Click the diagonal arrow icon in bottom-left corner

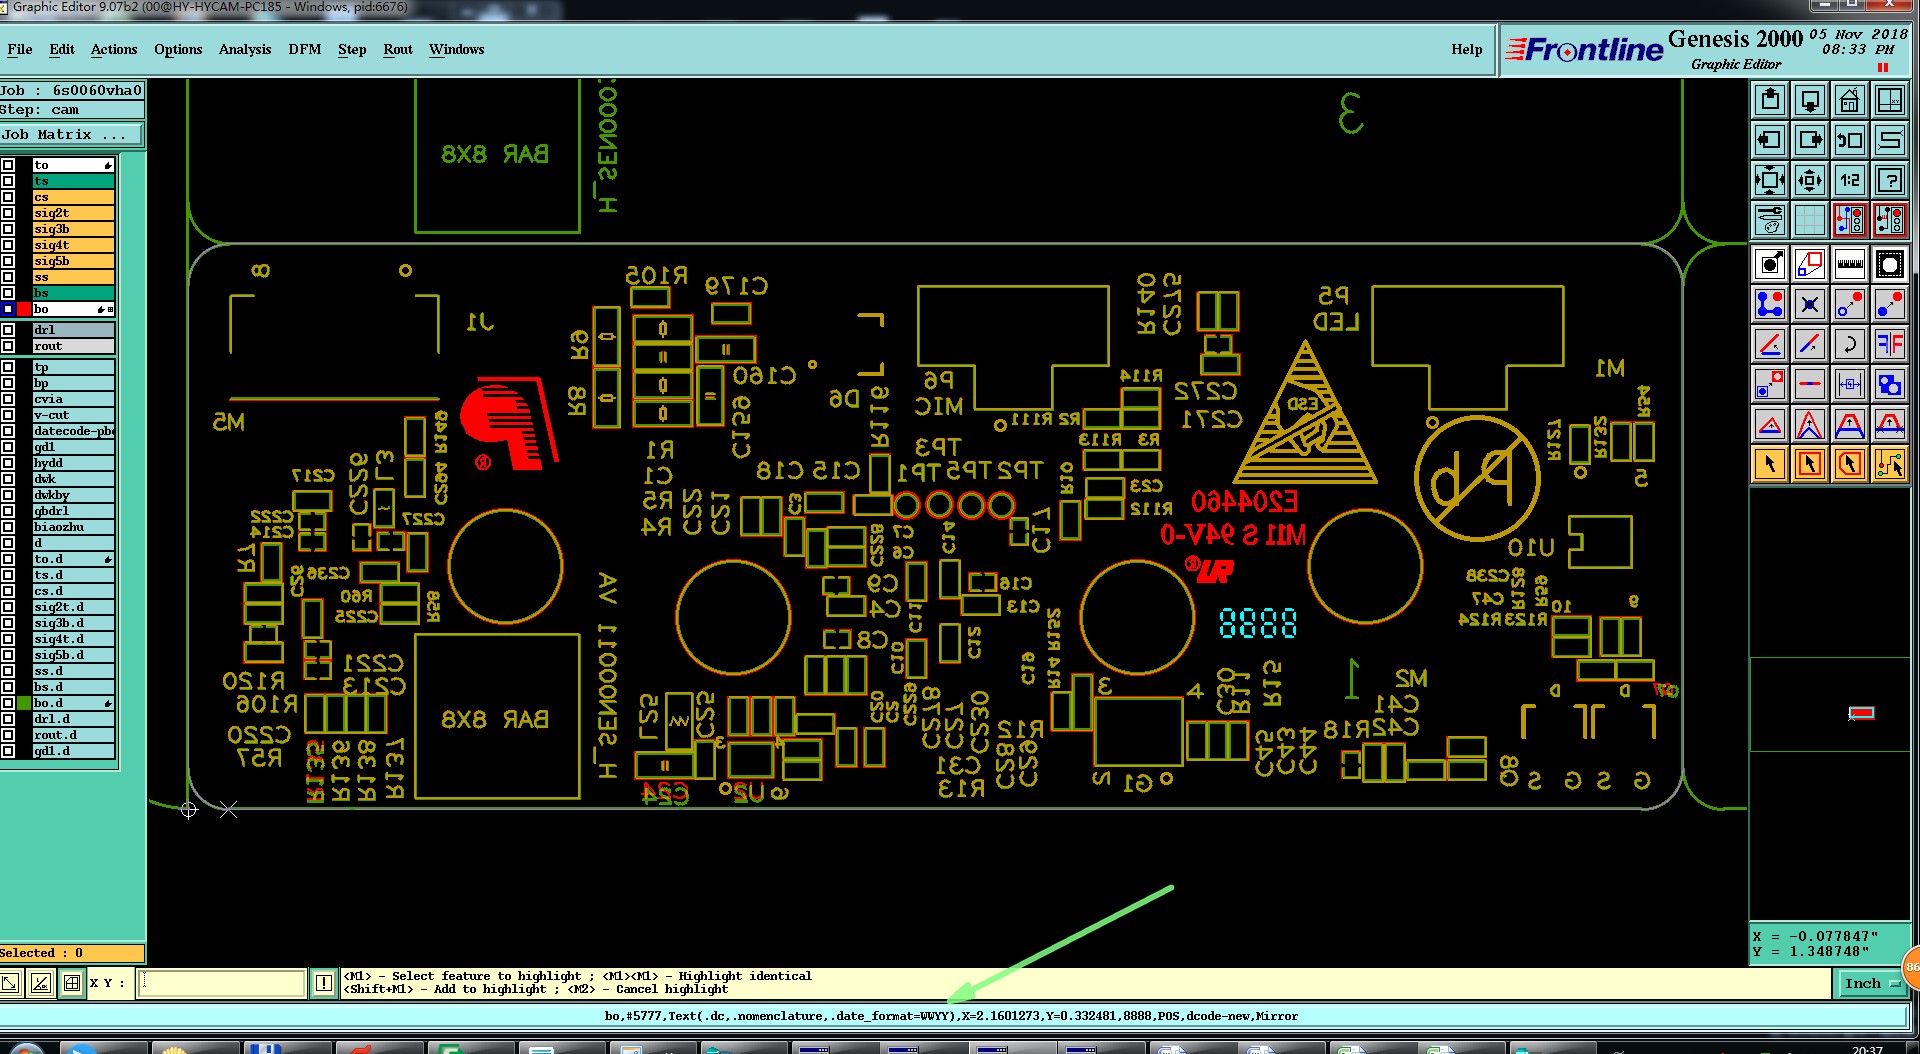pyautogui.click(x=10, y=983)
